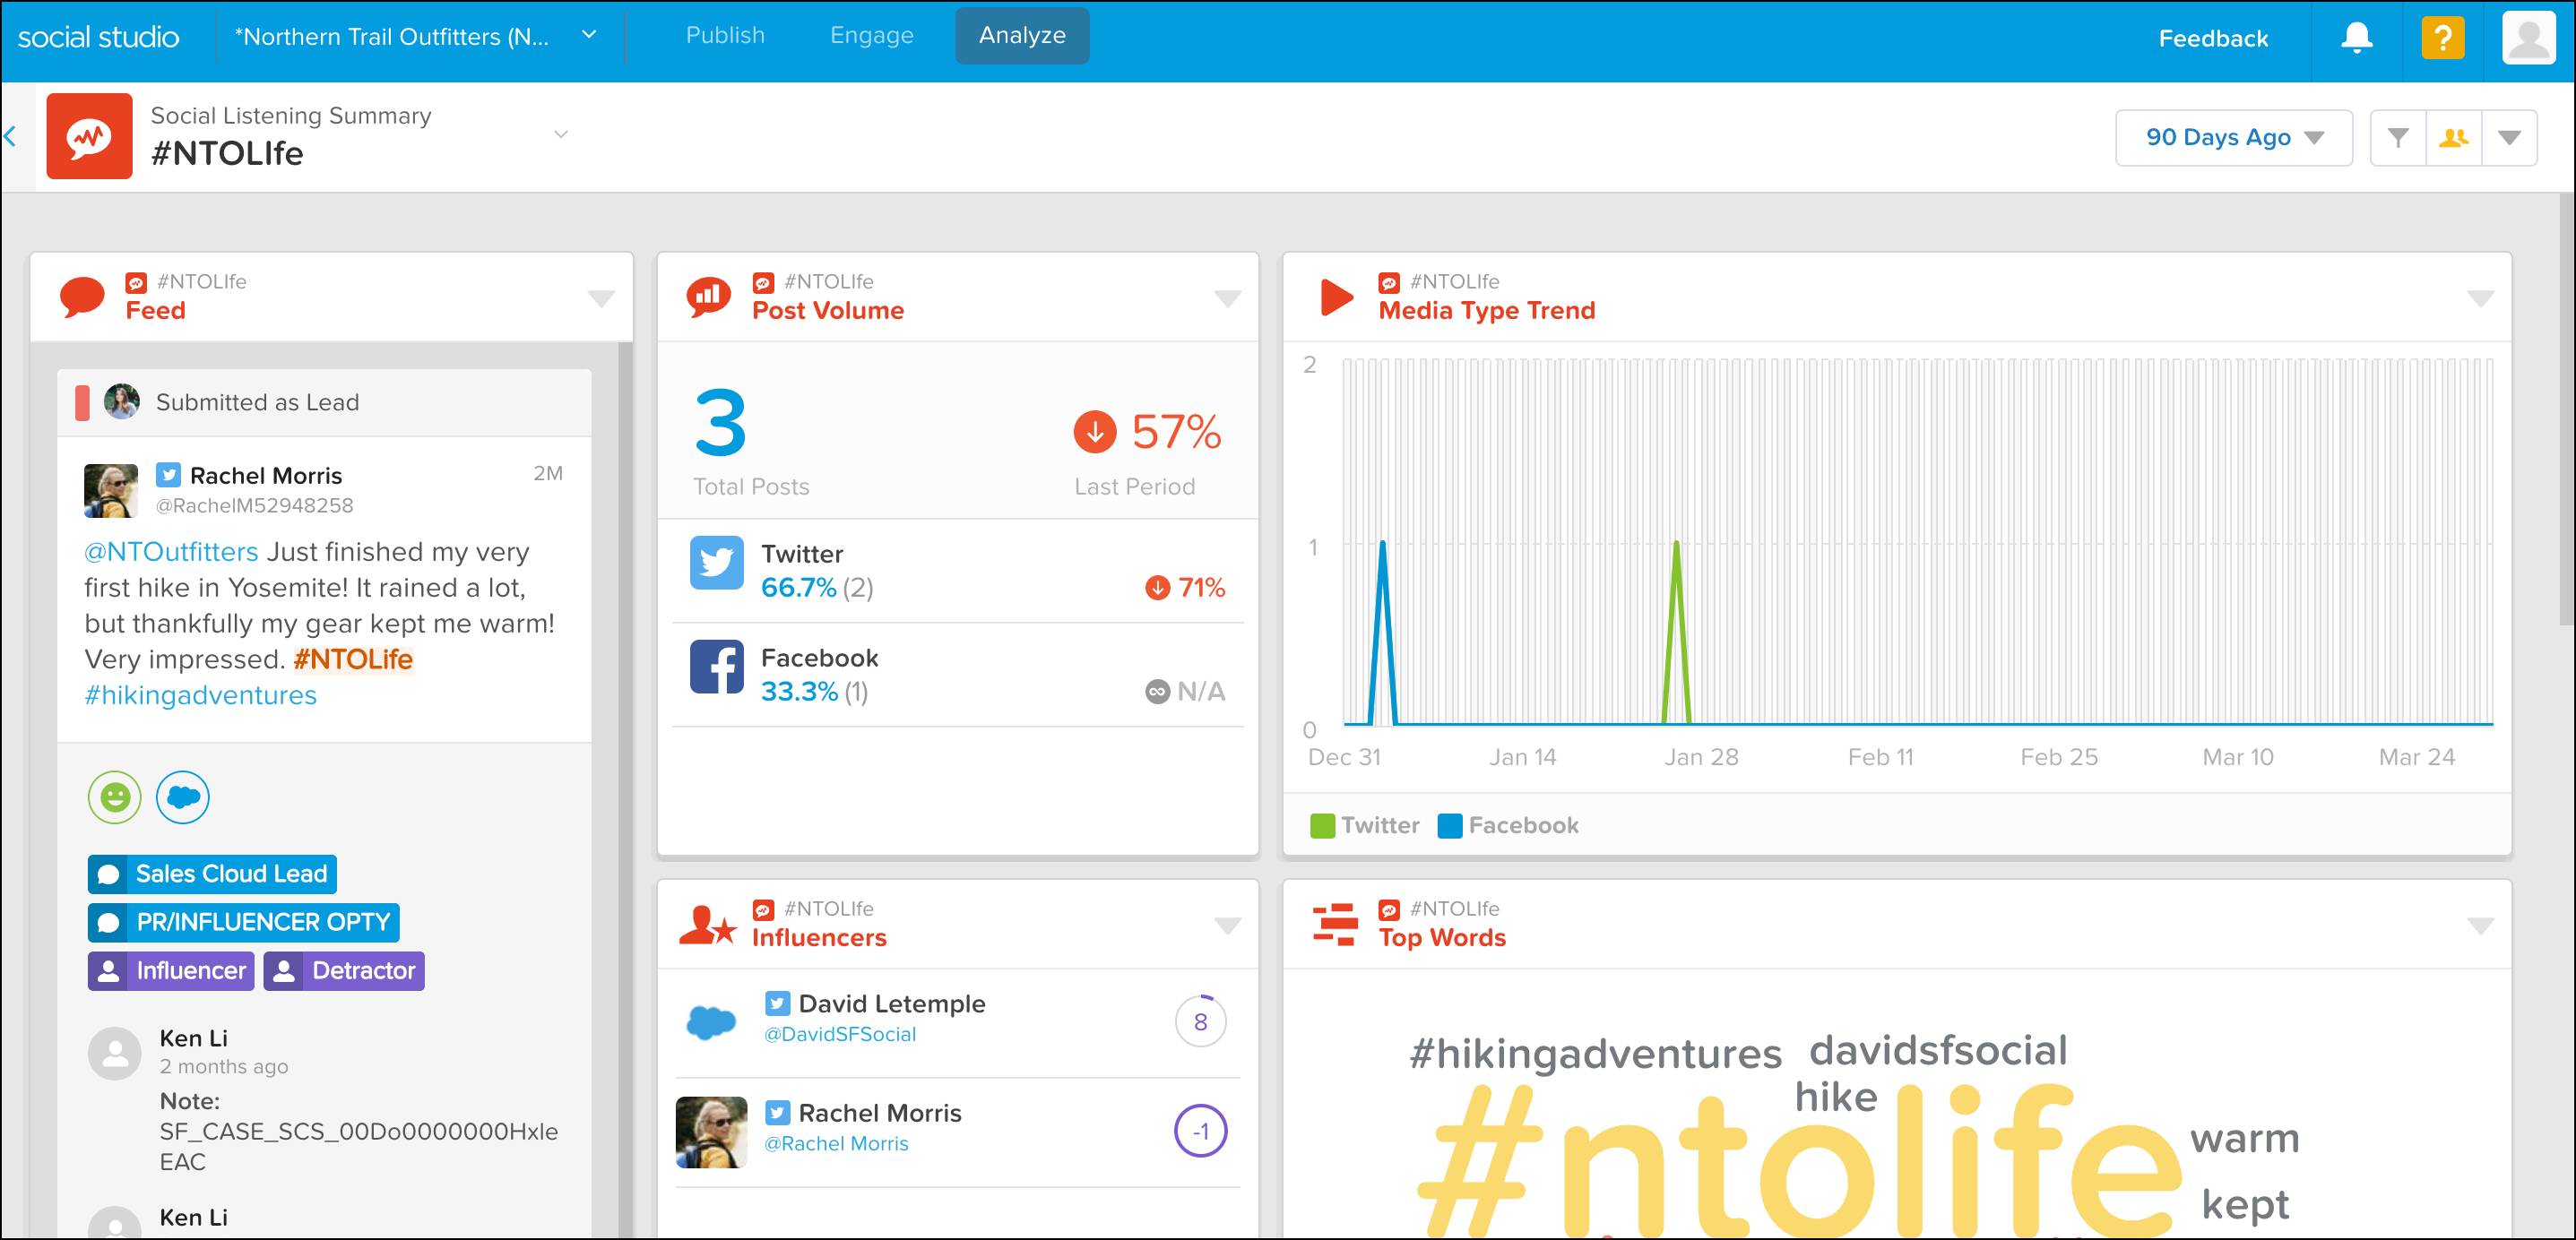Click the Feed panel vertical scrollbar
This screenshot has height=1240, width=2576.
tap(626, 790)
